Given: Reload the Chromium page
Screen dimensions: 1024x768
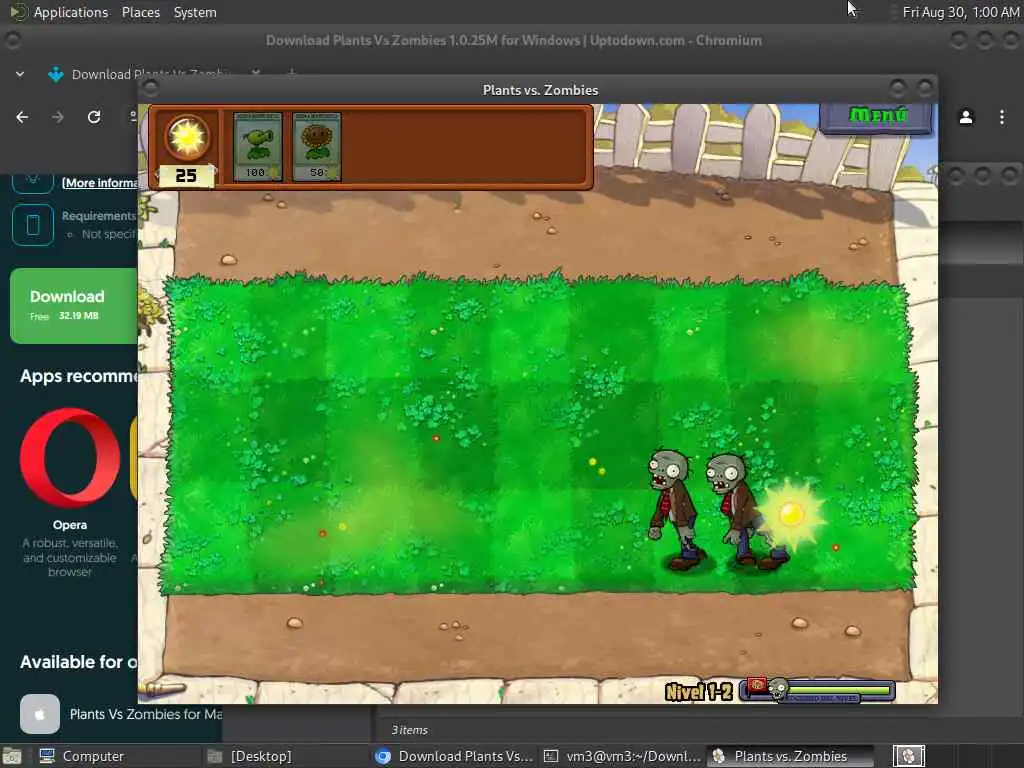Looking at the screenshot, I should click(x=94, y=117).
